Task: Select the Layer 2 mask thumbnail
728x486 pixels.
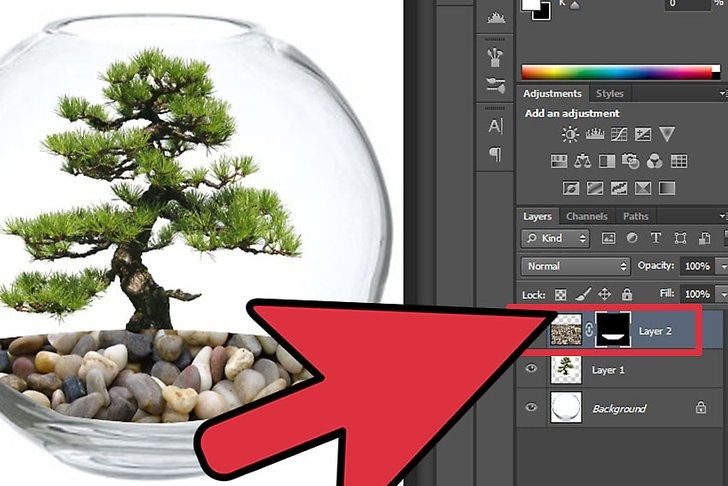Action: click(x=613, y=329)
